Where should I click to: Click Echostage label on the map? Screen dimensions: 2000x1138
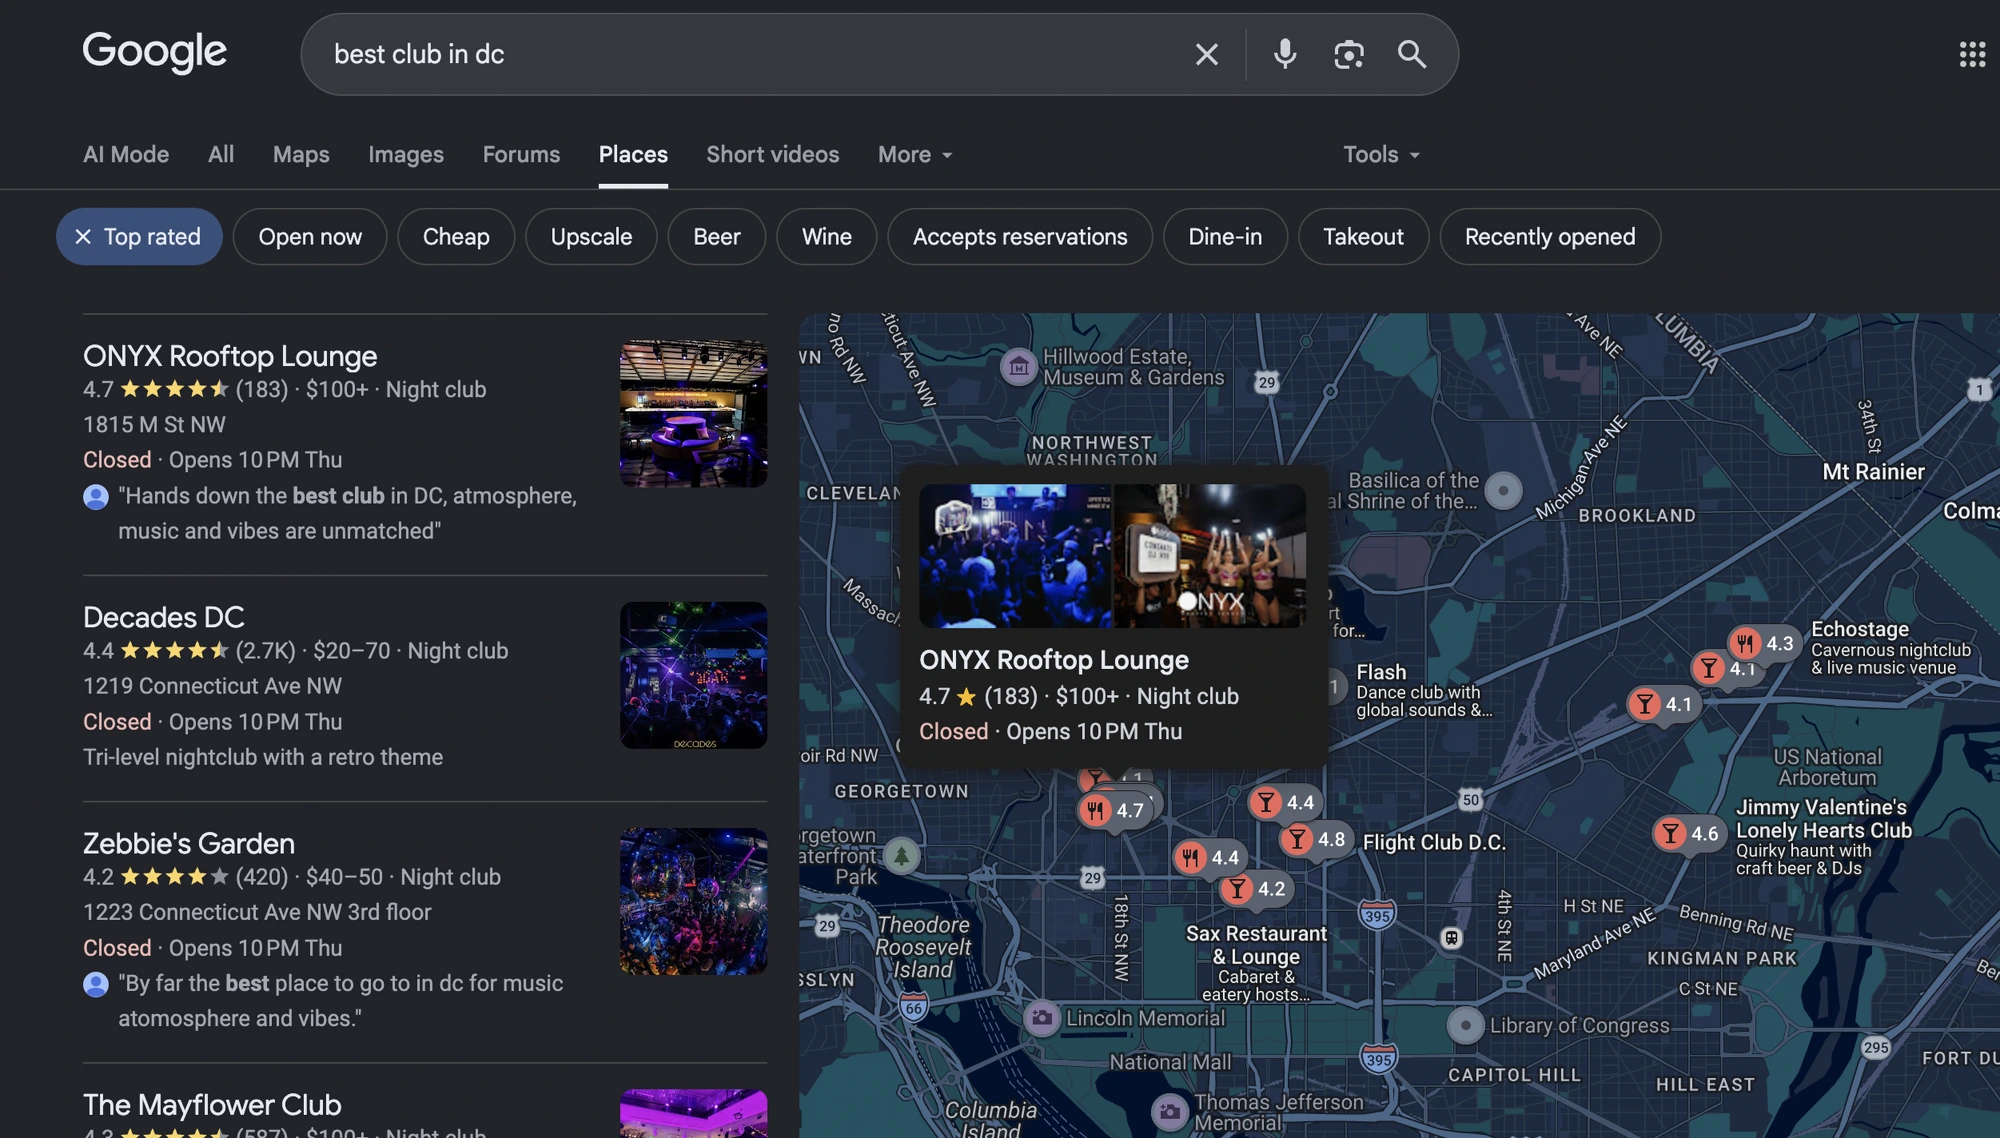[x=1860, y=629]
